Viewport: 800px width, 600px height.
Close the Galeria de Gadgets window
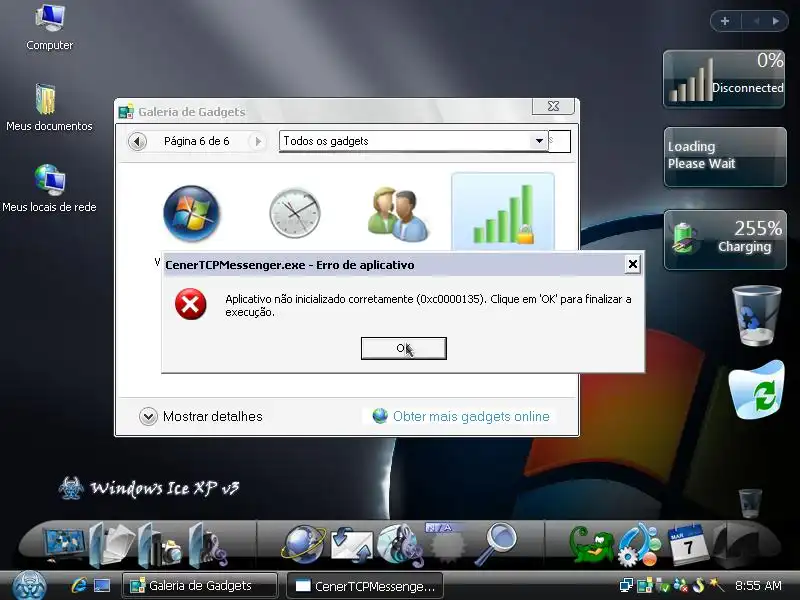click(554, 106)
